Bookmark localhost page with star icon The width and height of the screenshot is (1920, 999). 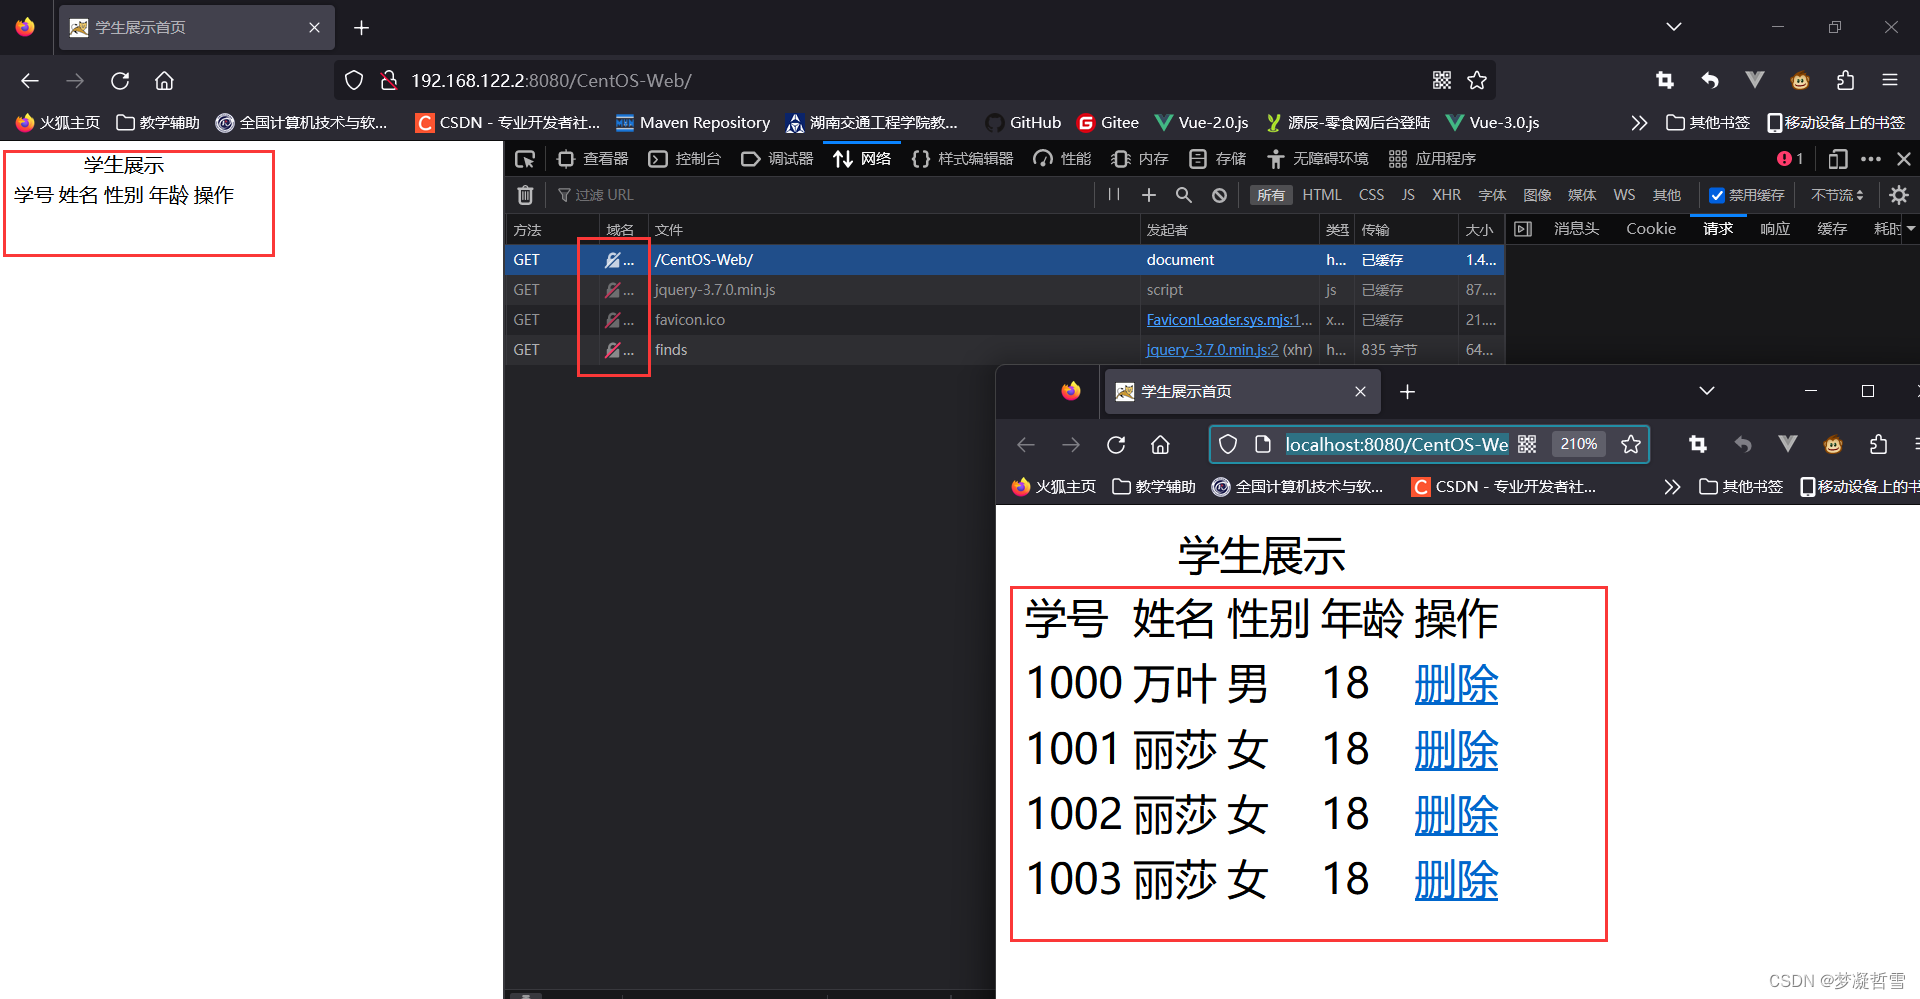[x=1631, y=445]
